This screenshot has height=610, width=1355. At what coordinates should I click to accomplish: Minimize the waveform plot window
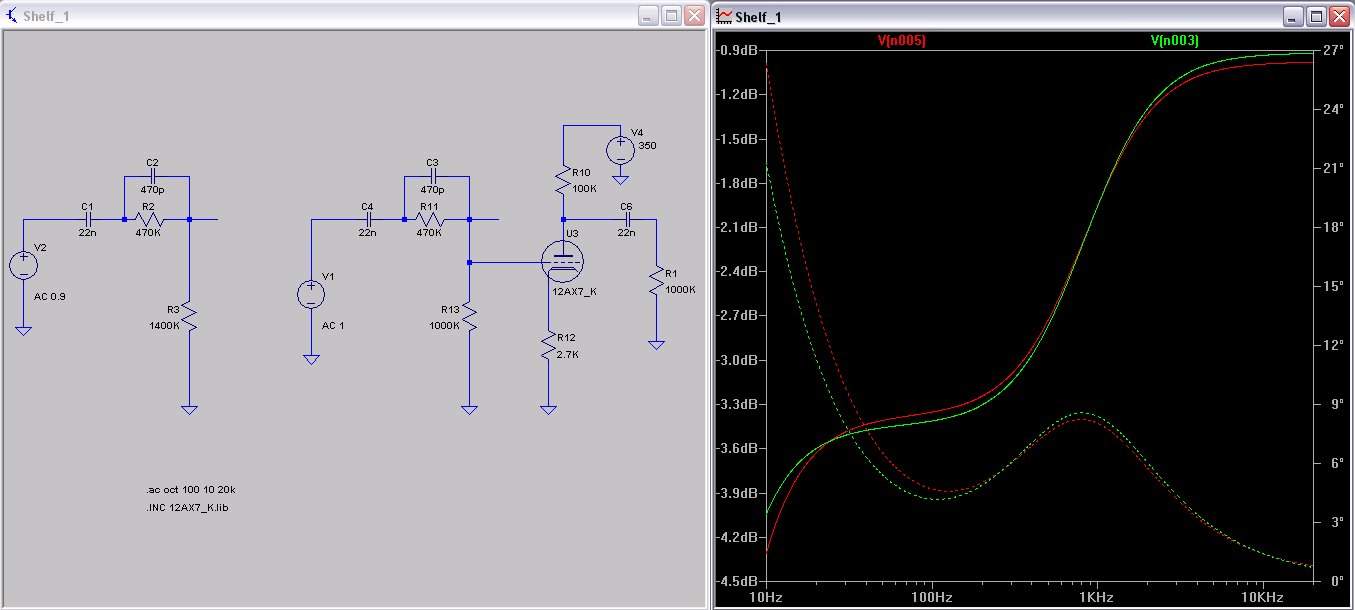tap(1295, 16)
